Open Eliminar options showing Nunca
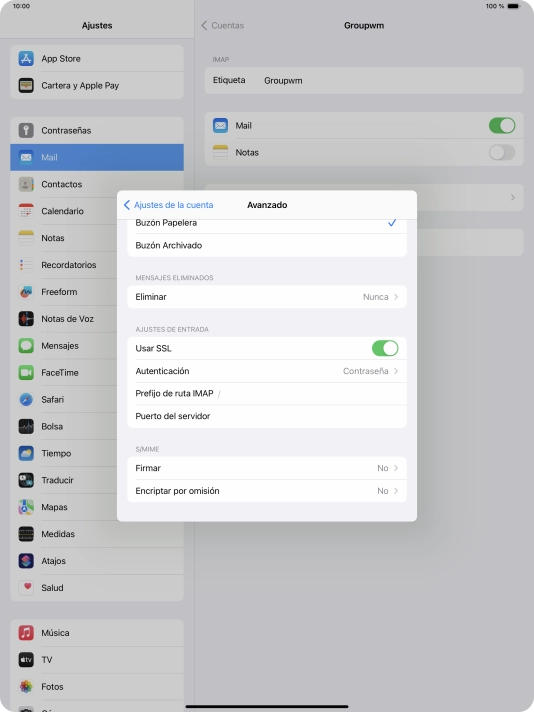Image resolution: width=534 pixels, height=712 pixels. [267, 297]
